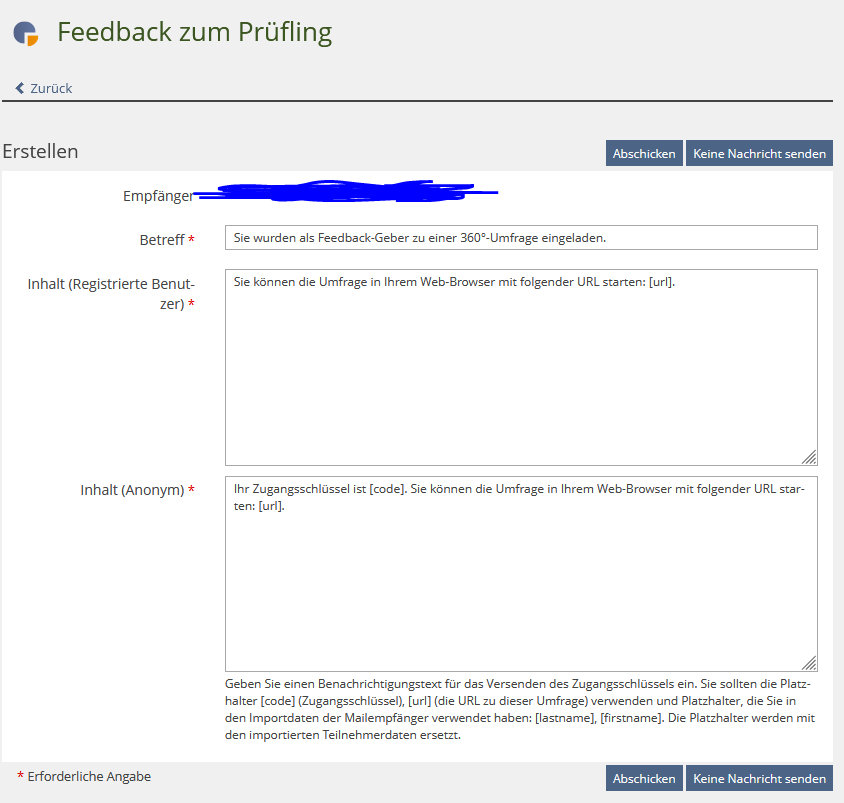The image size is (844, 803).
Task: Click the Inhalt (Anonym) label
Action: (137, 490)
